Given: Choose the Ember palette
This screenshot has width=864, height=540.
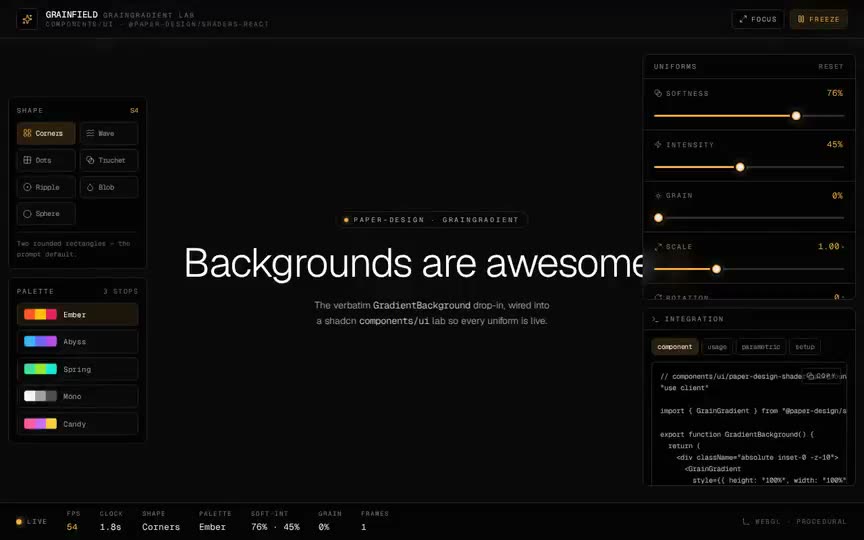Looking at the screenshot, I should (78, 315).
